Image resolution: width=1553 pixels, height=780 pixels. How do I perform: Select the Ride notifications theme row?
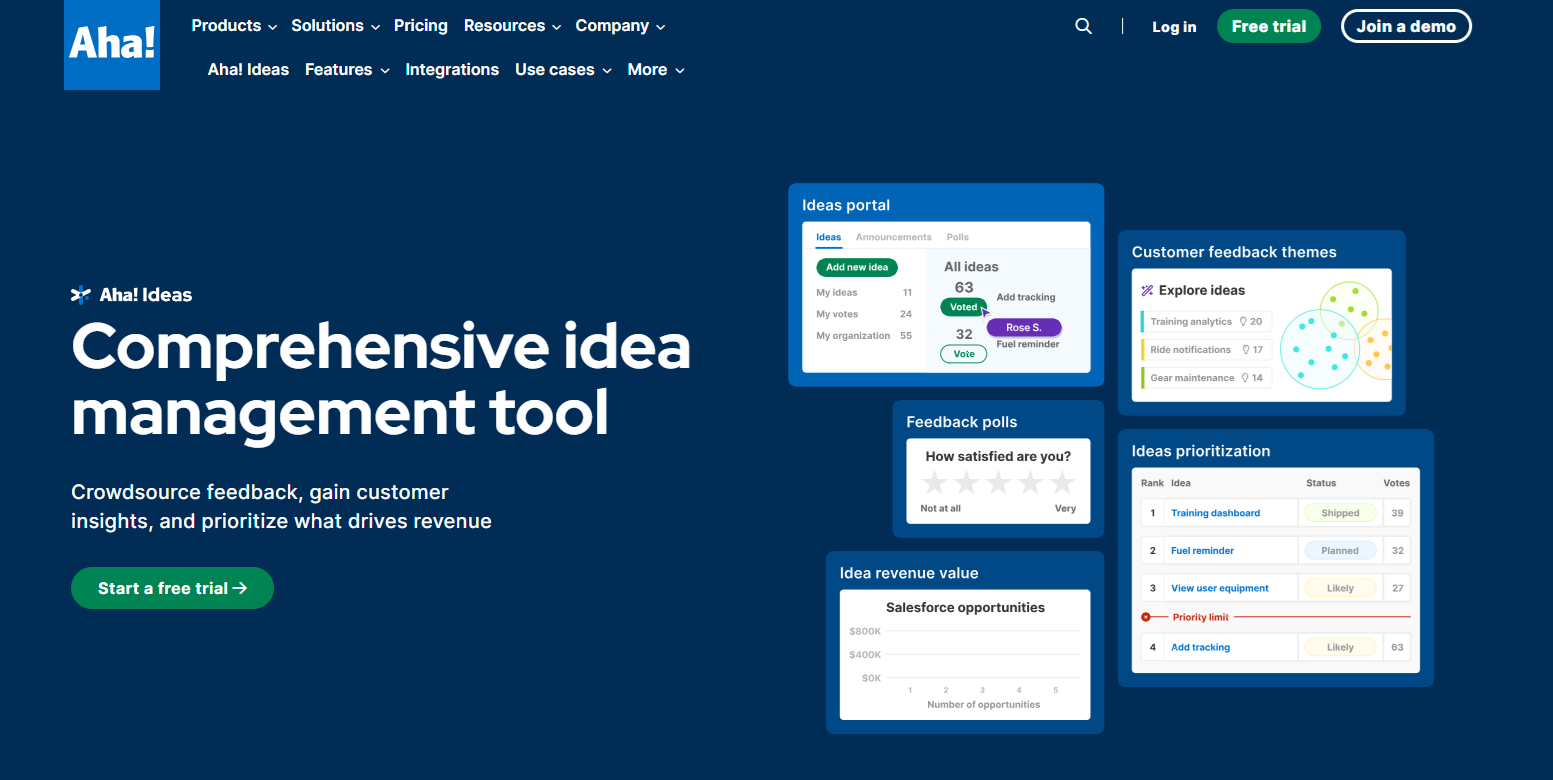click(x=1206, y=350)
